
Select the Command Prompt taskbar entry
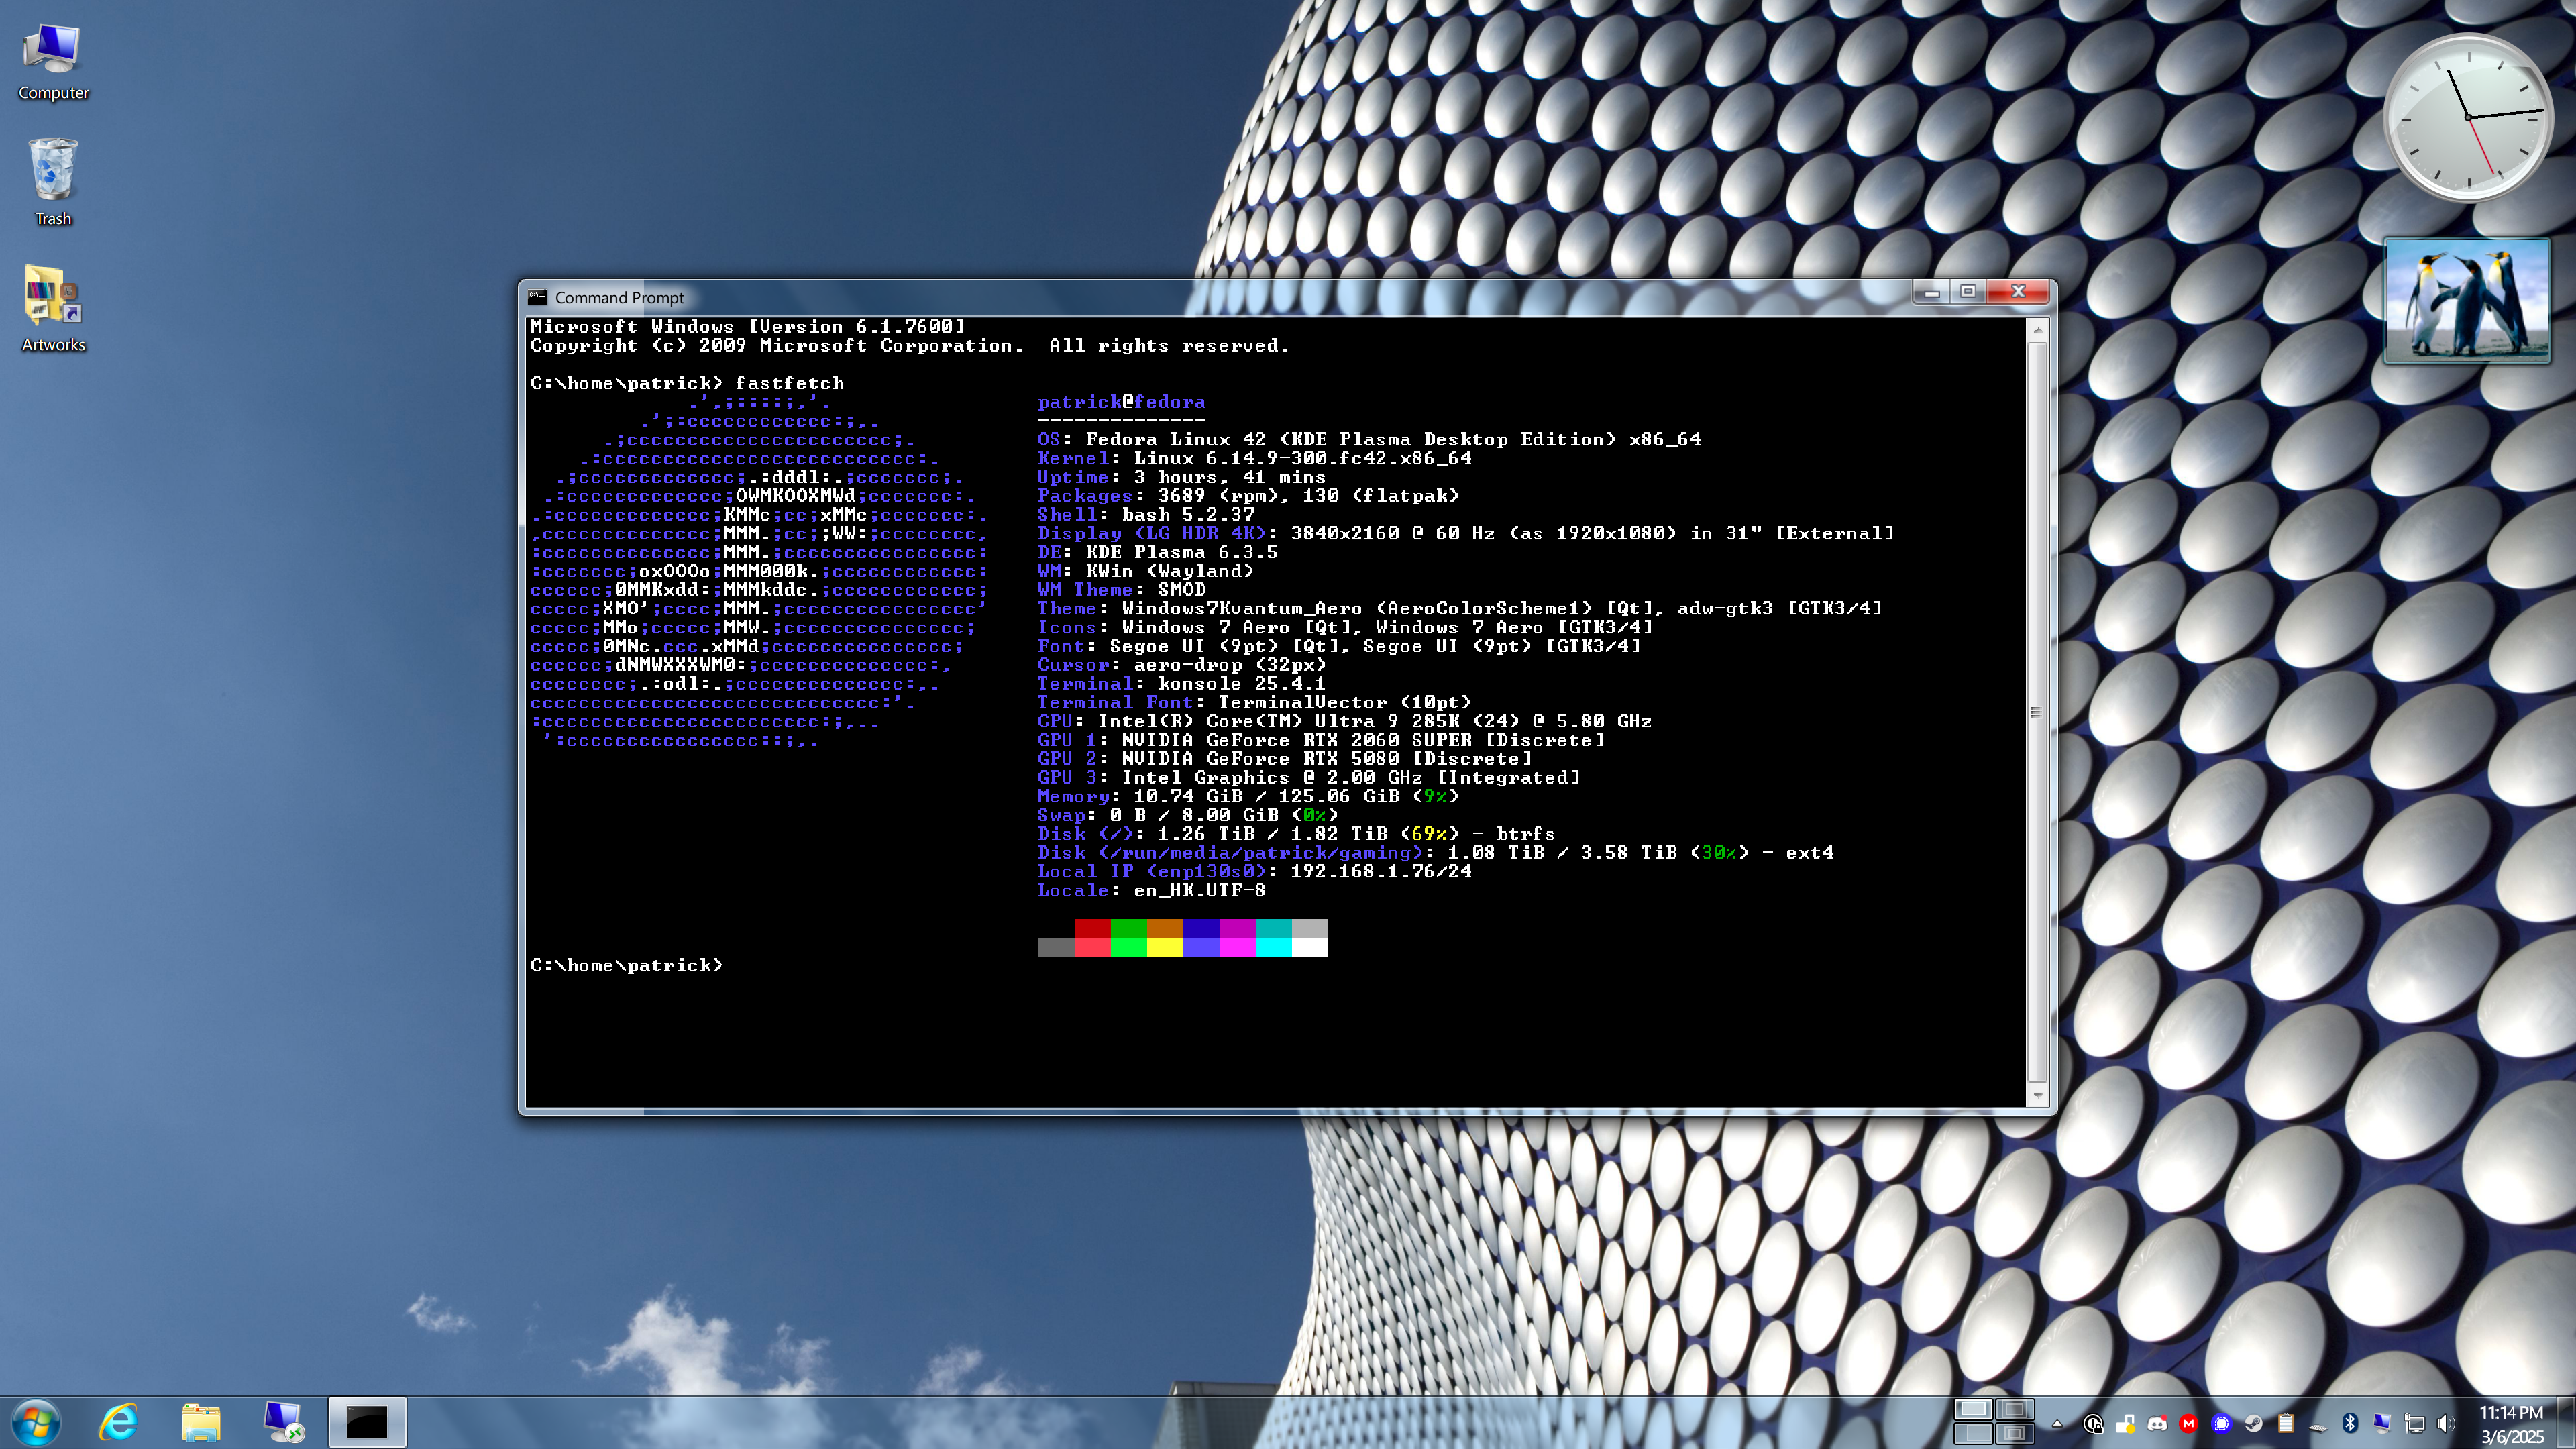[367, 1422]
